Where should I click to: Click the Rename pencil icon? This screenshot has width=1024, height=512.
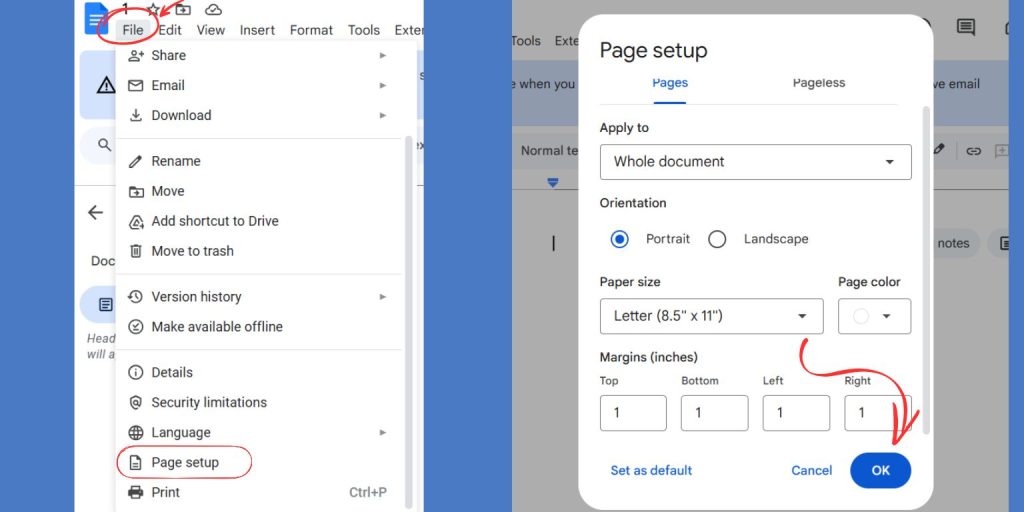136,161
